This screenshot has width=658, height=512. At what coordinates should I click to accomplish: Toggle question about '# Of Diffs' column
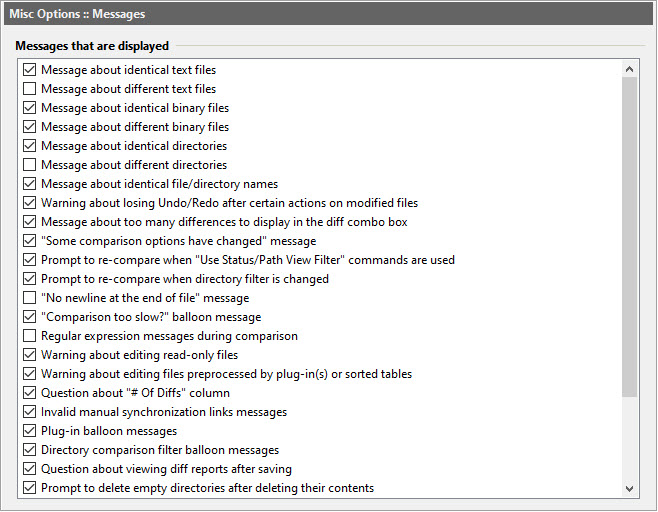[30, 393]
